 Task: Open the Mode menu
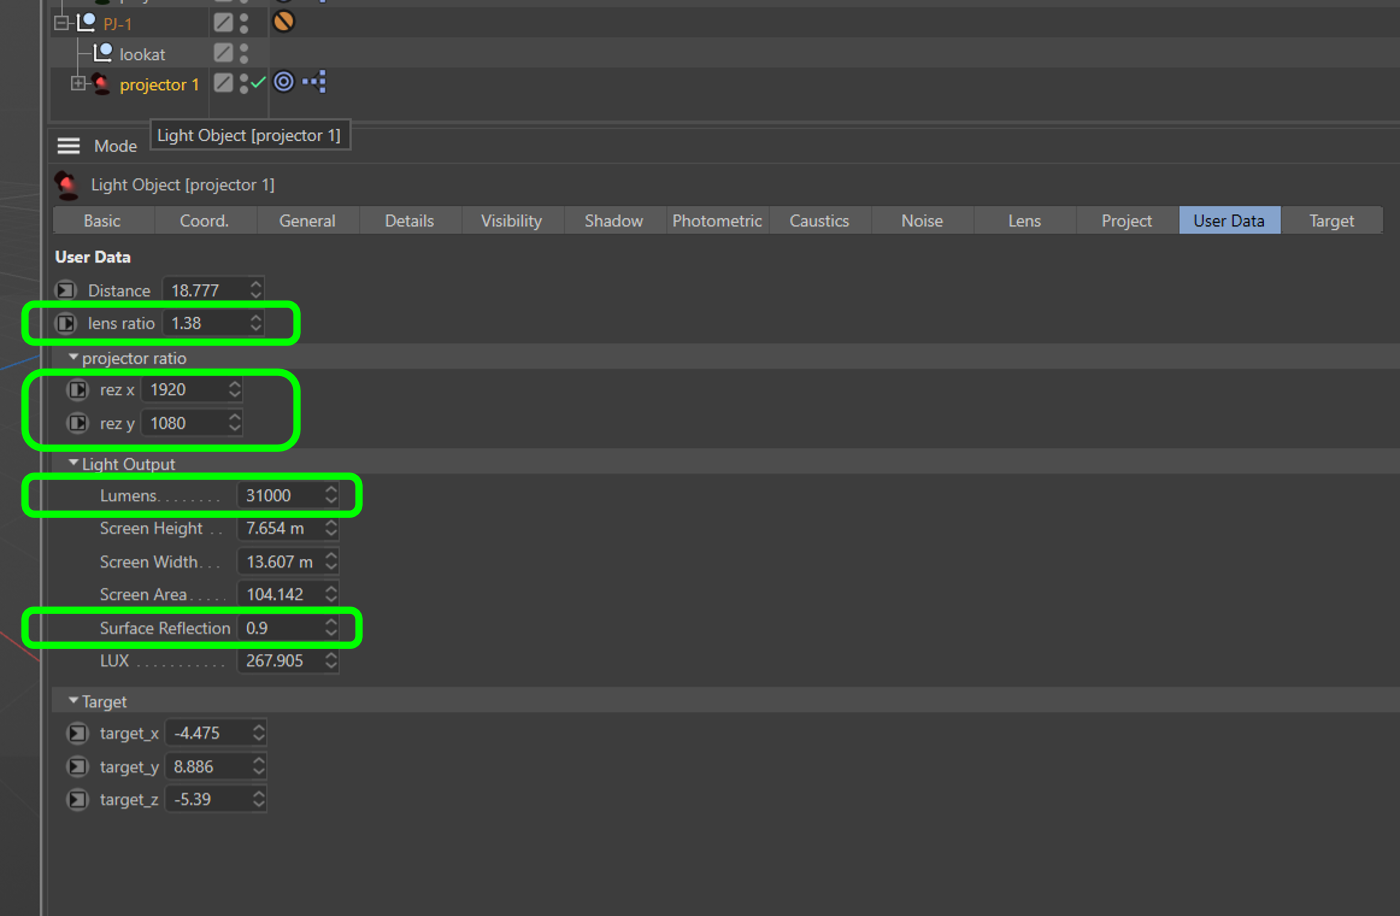point(115,146)
